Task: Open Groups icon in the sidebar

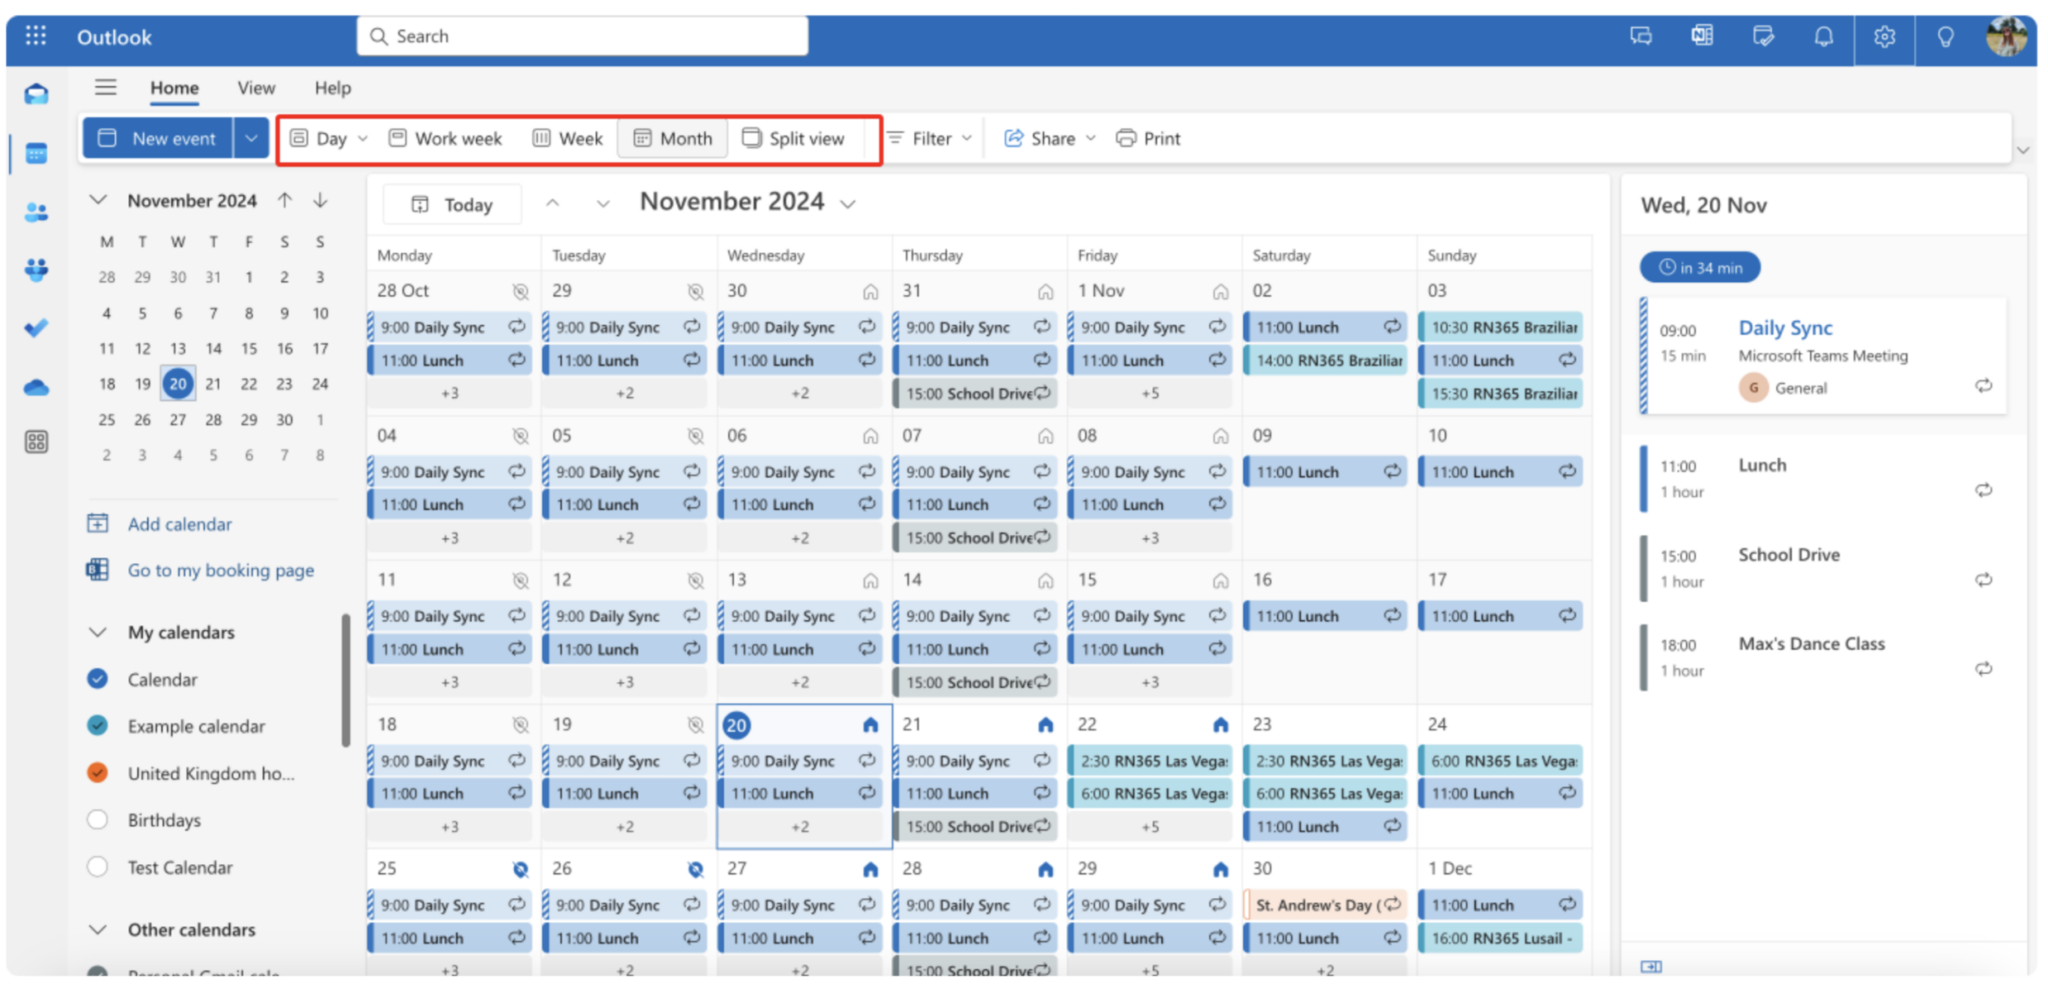Action: pyautogui.click(x=37, y=270)
